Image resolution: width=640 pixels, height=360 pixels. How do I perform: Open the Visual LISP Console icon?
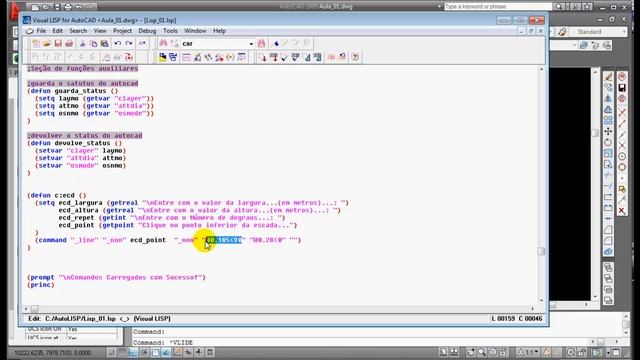click(x=187, y=57)
